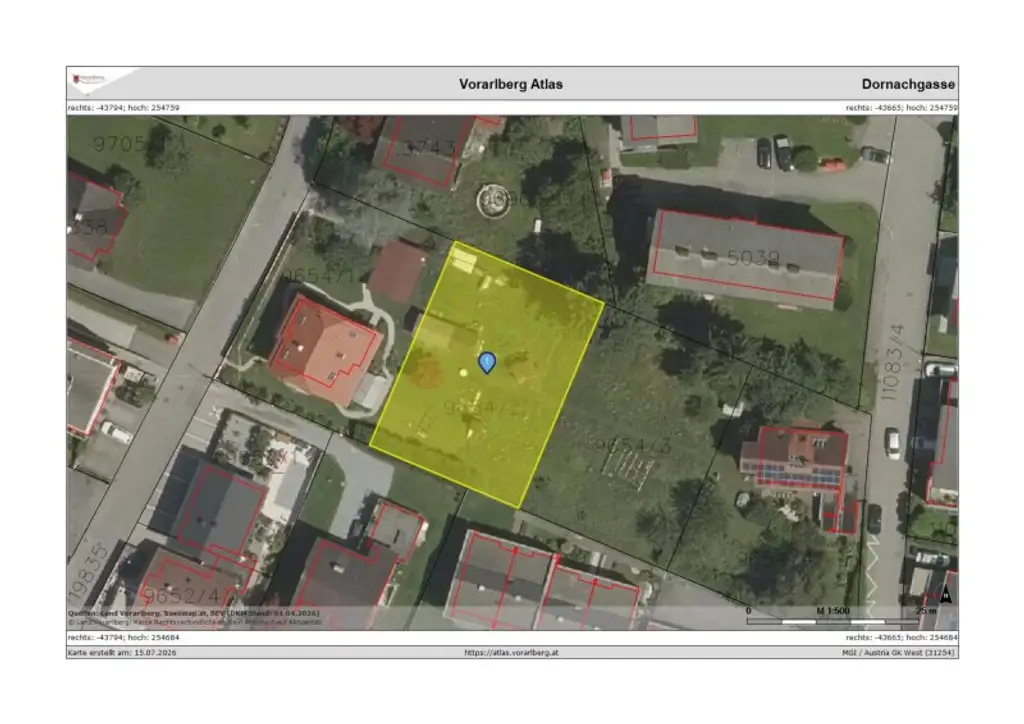This screenshot has width=1024, height=724.
Task: Click the top-right 'rechts: -43665; hoch: 254759' coordinates
Action: click(x=901, y=108)
